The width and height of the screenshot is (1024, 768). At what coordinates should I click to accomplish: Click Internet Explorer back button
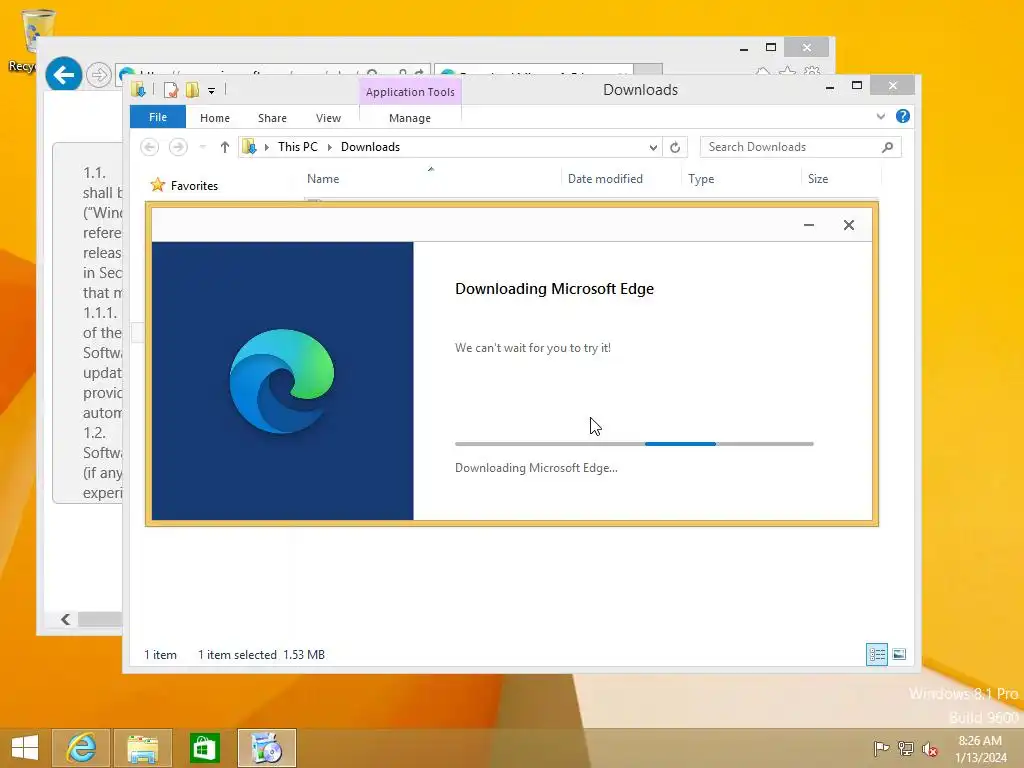[63, 75]
